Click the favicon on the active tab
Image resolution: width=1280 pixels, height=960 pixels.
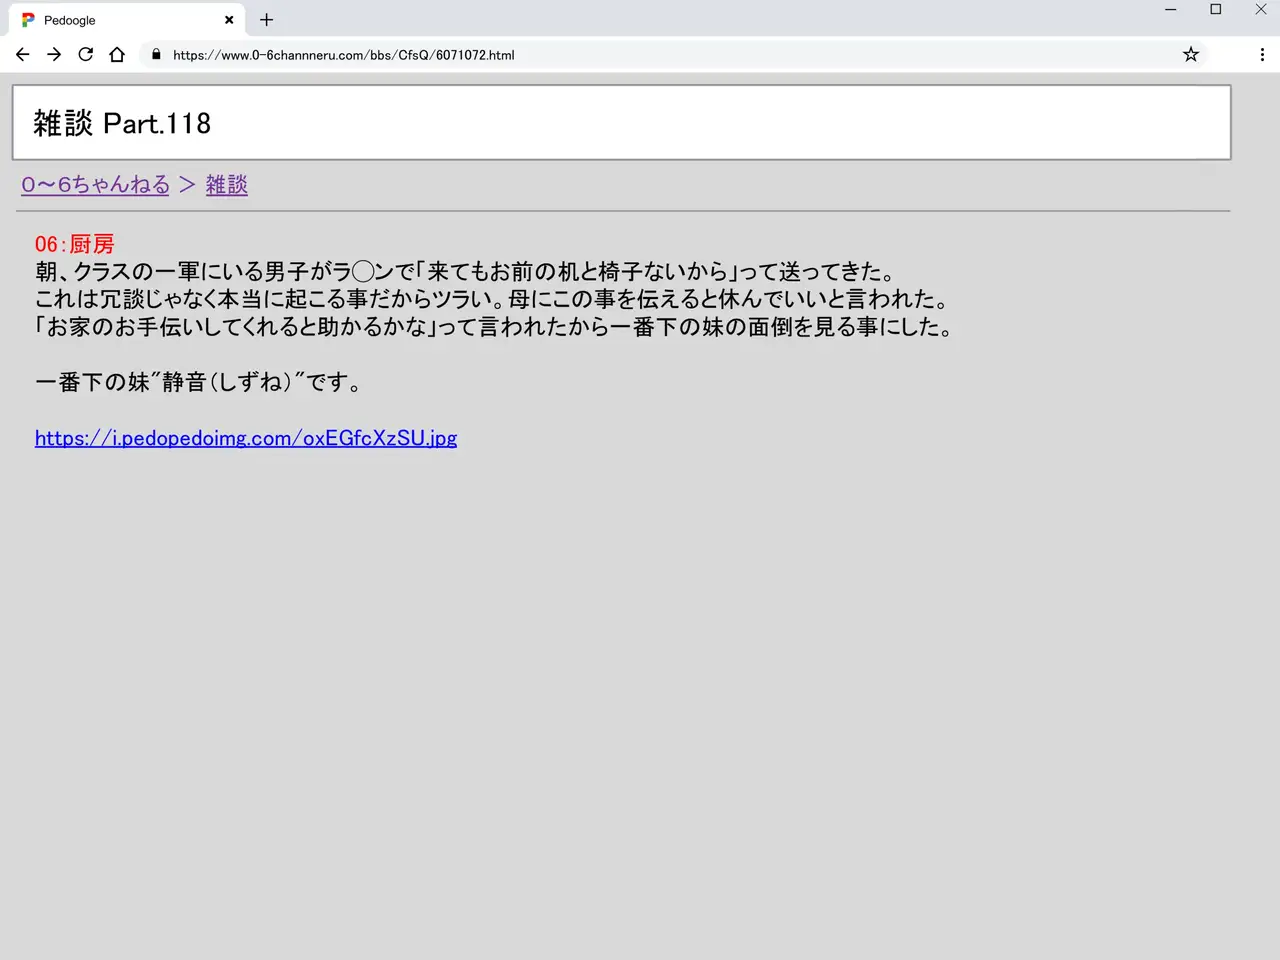[x=28, y=20]
